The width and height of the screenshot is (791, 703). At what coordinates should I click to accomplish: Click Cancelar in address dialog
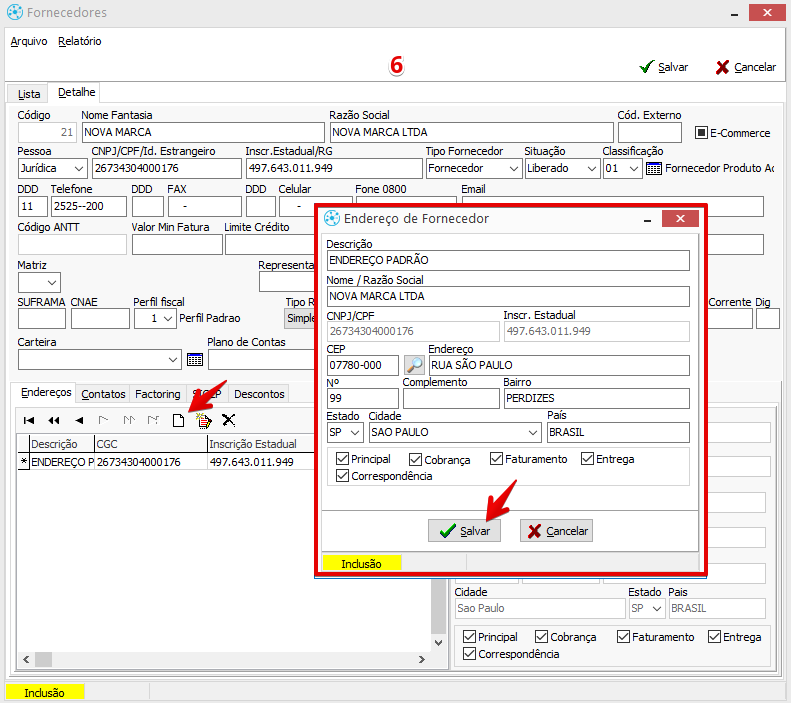(556, 531)
